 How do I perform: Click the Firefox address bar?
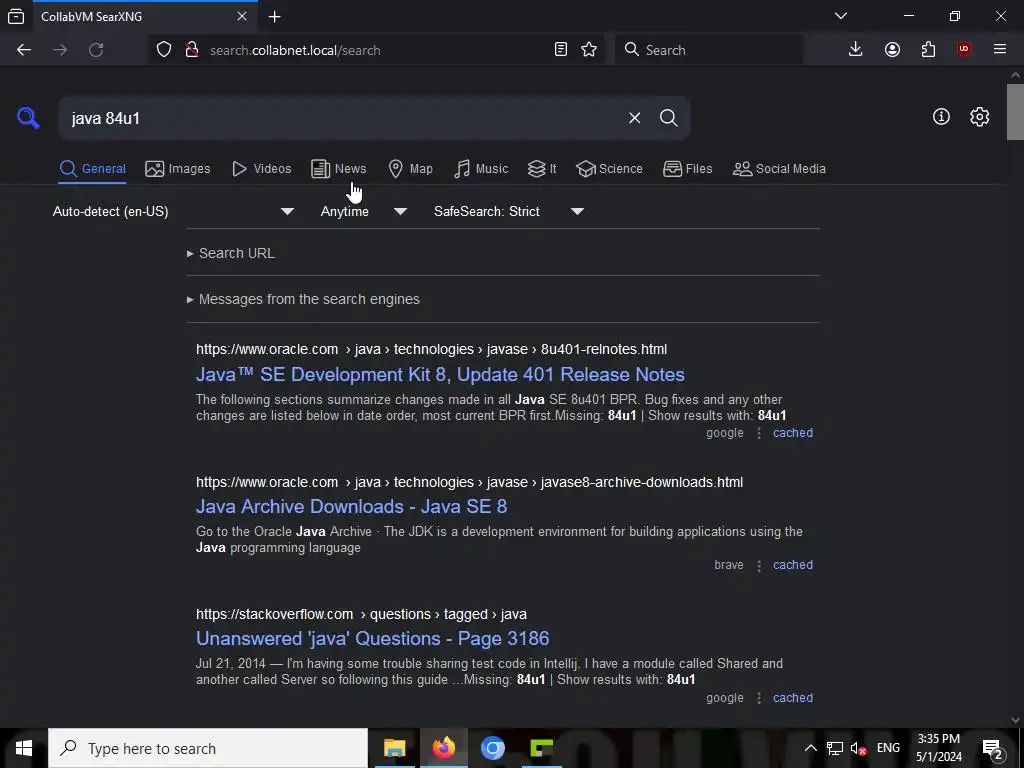376,50
